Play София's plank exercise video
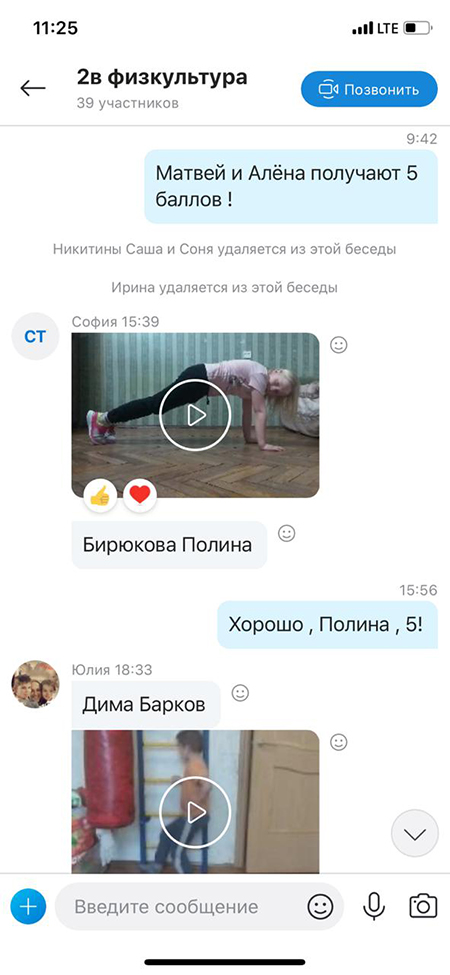This screenshot has height=975, width=450. pos(195,415)
